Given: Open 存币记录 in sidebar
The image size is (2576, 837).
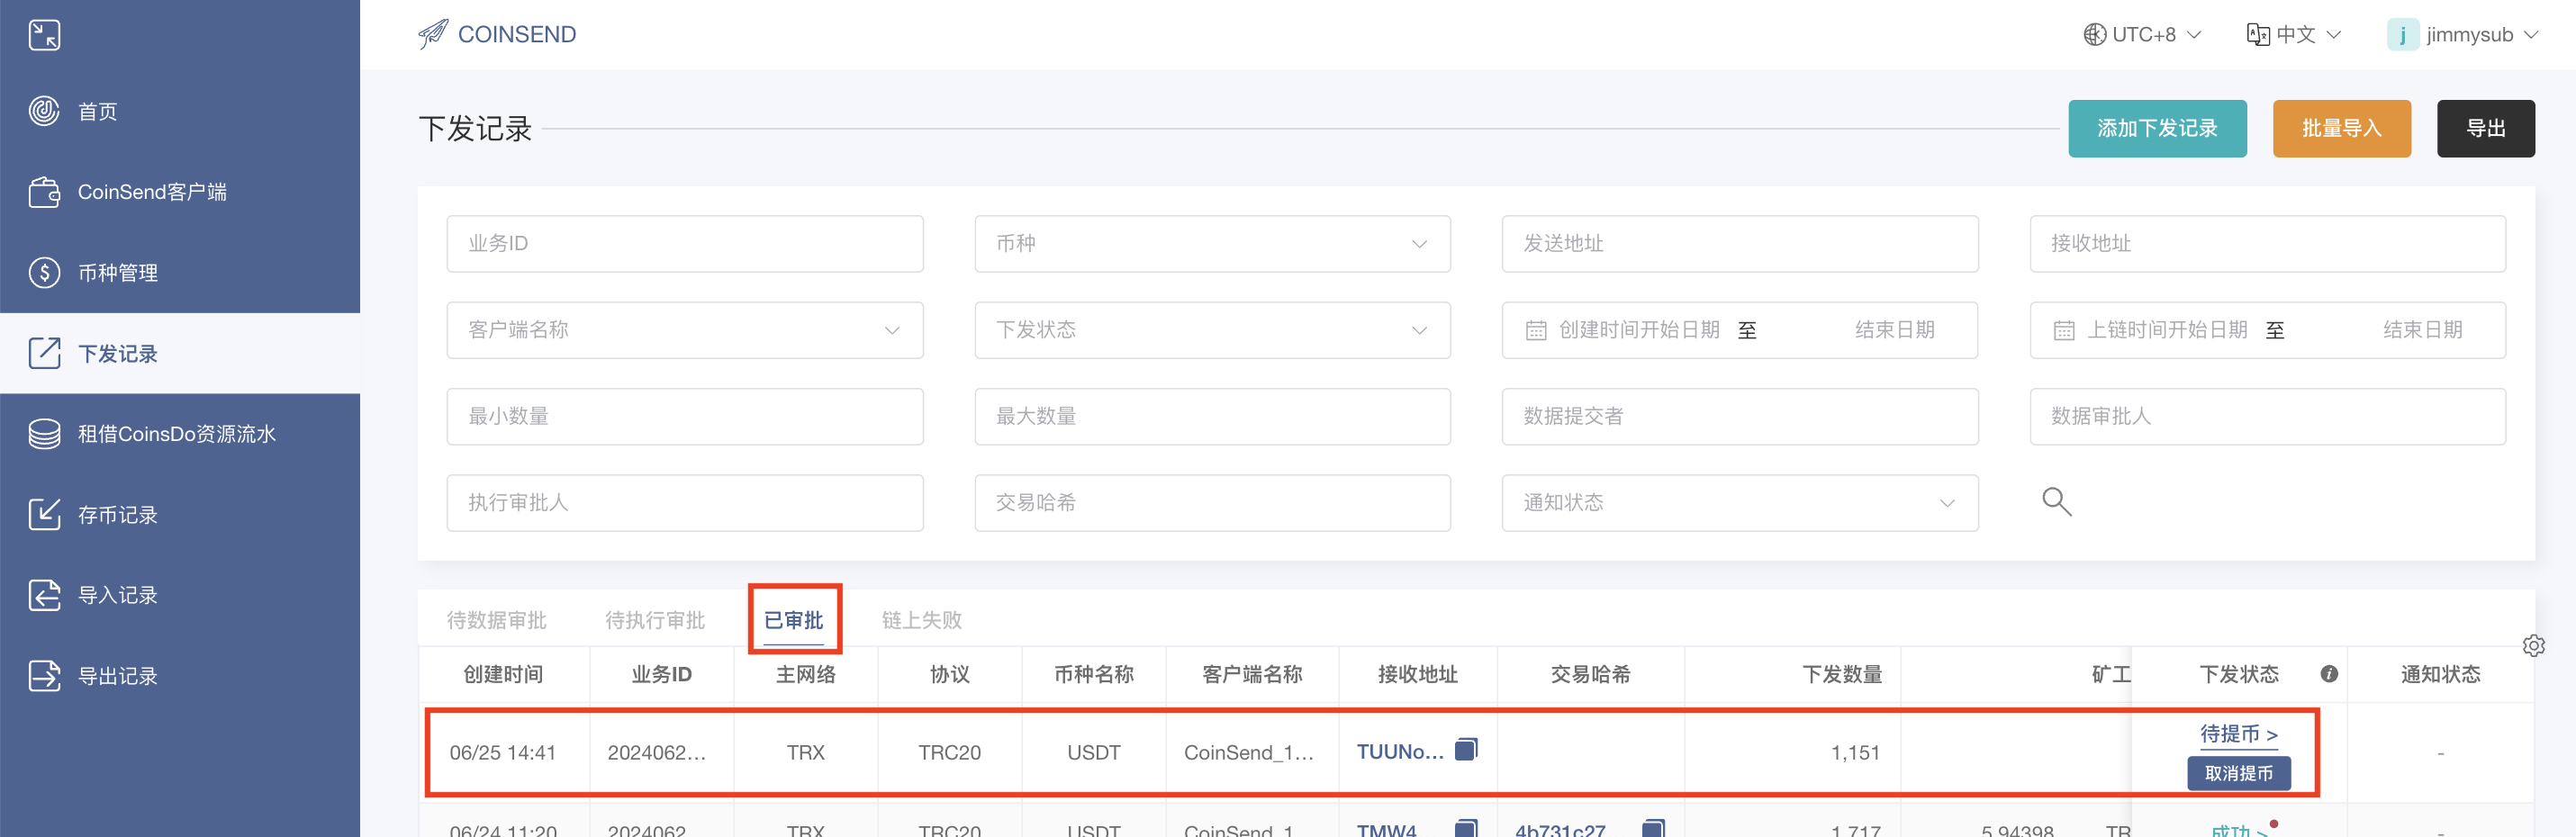Looking at the screenshot, I should tap(118, 514).
